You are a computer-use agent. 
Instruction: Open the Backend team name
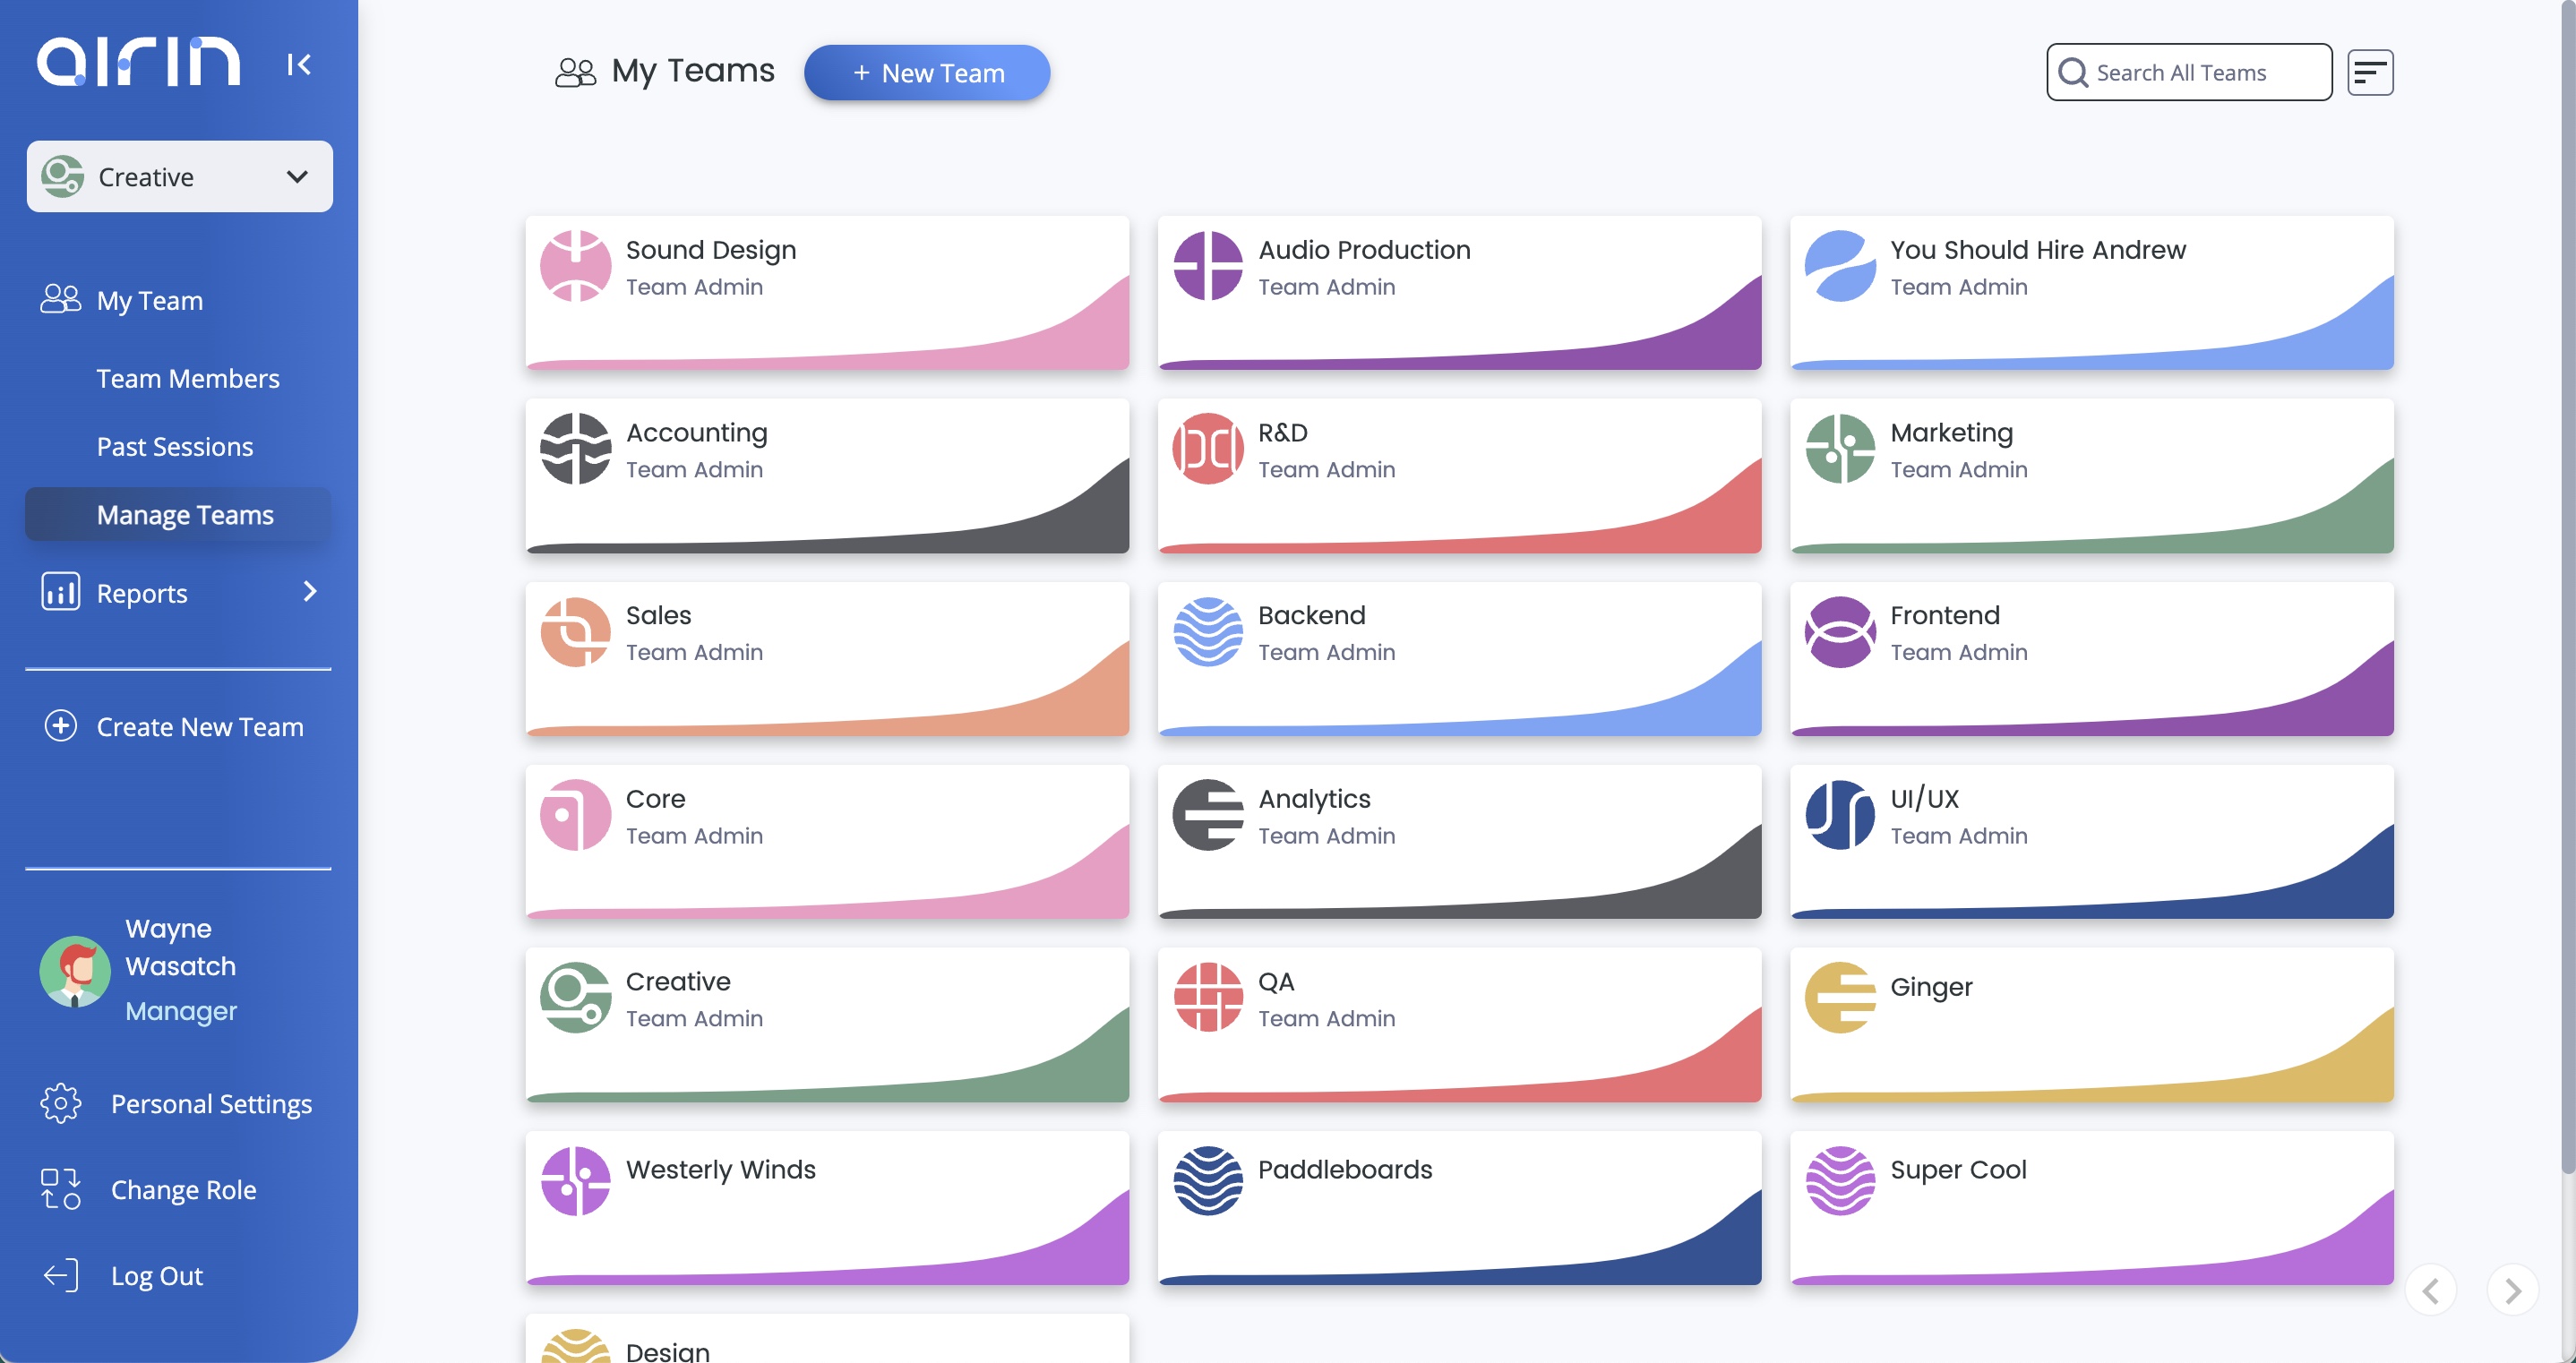1311,615
